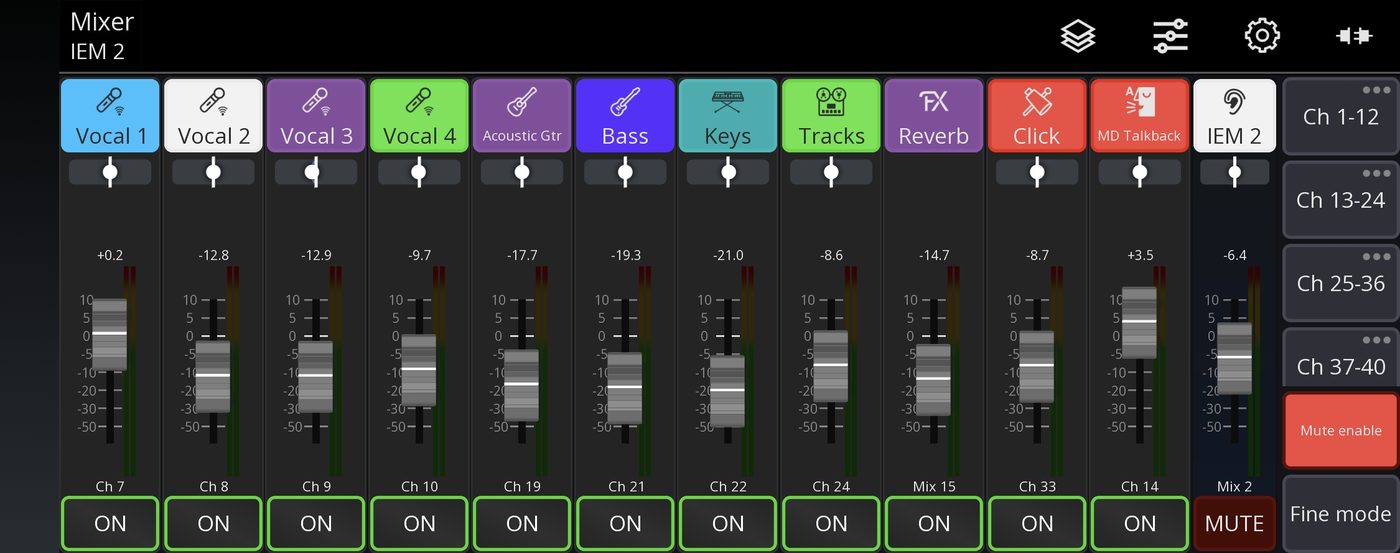The height and width of the screenshot is (553, 1400).
Task: Click the MD Talkback fader handle
Action: [1140, 322]
